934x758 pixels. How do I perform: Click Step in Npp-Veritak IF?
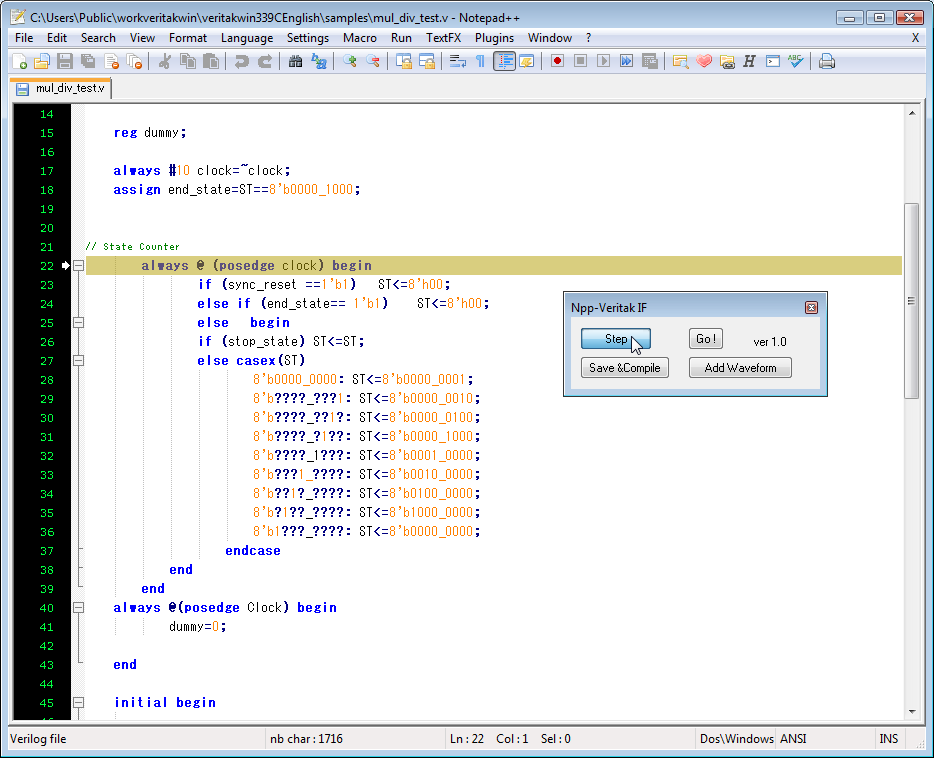[x=616, y=339]
